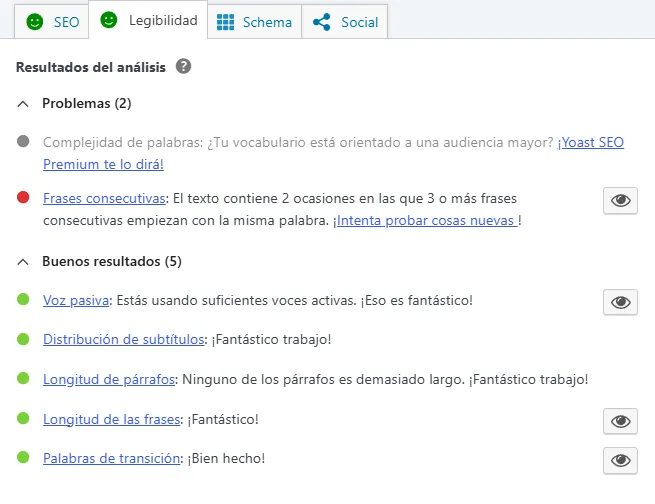Image resolution: width=655 pixels, height=504 pixels.
Task: Click the Resultados del análisis heading
Action: pos(91,67)
